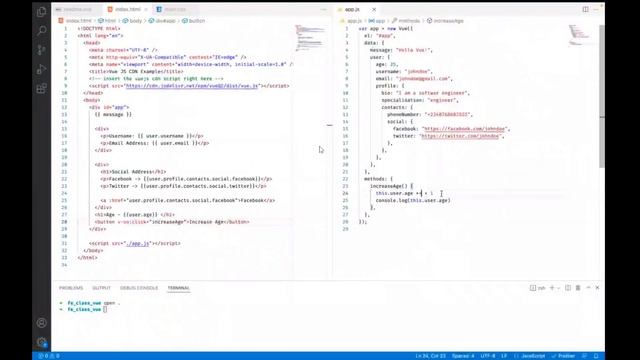Click the Increase Age button code line
640x360 pixels.
pyautogui.click(x=172, y=222)
